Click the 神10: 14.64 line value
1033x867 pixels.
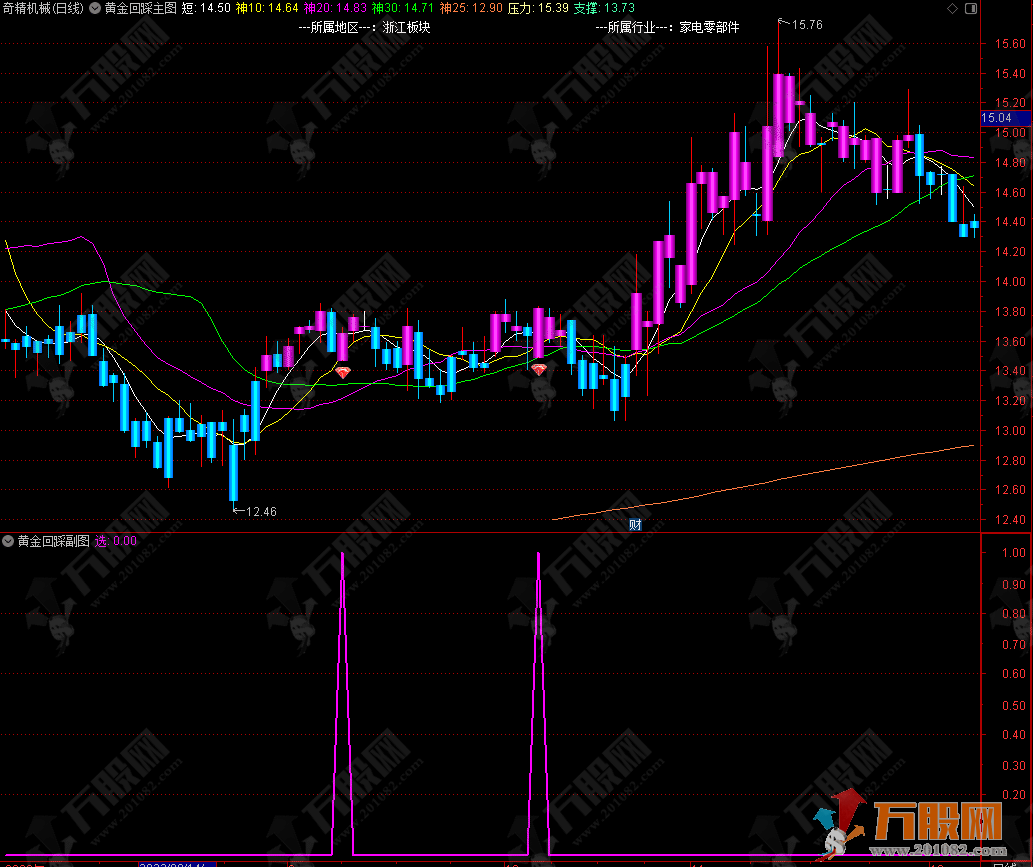pos(267,9)
